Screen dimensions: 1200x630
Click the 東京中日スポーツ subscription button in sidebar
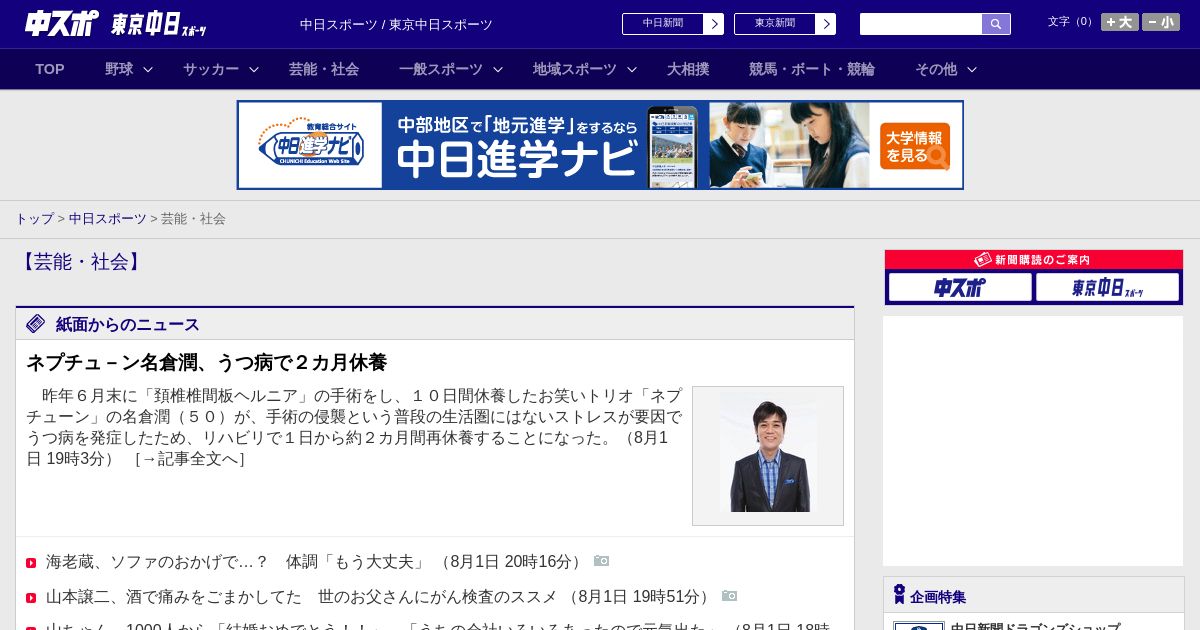click(1107, 287)
